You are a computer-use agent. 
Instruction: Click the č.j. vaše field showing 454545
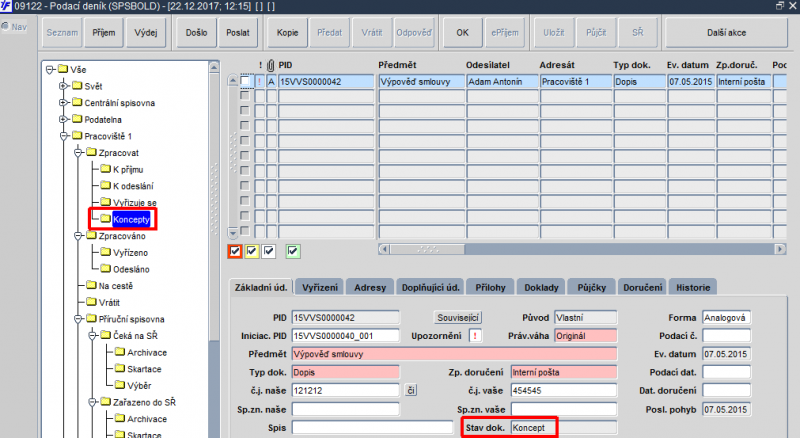click(563, 391)
